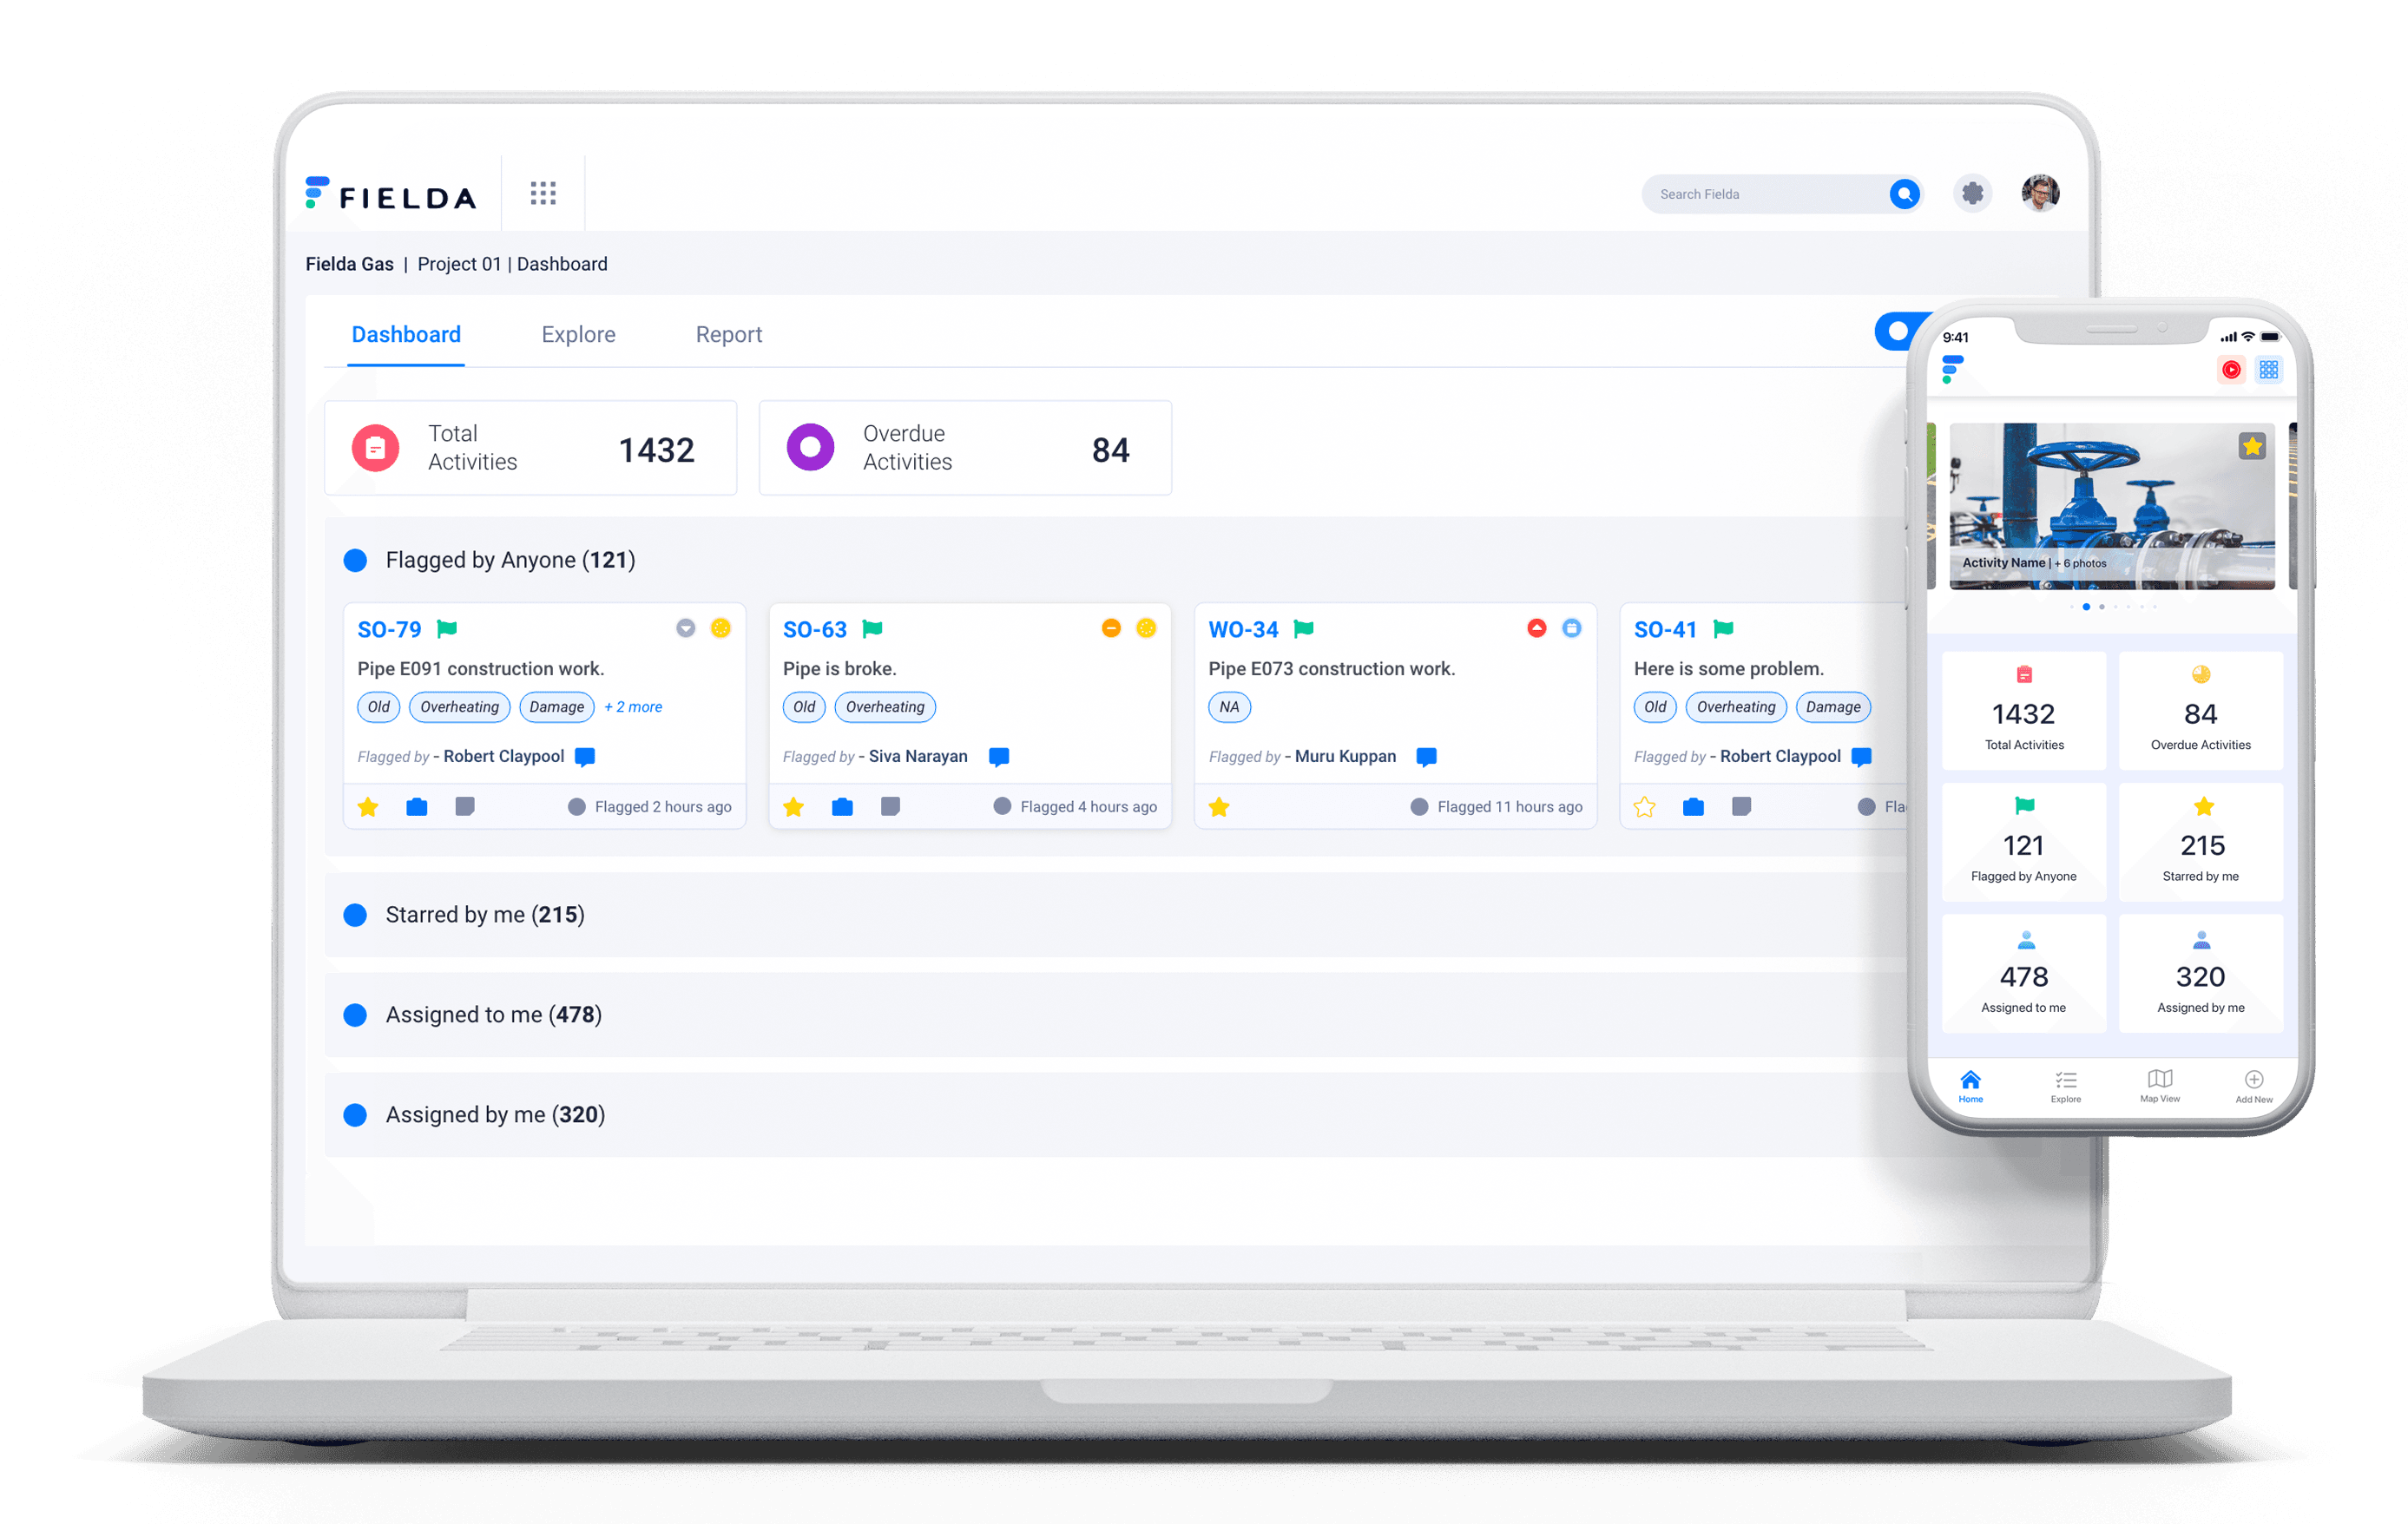This screenshot has height=1524, width=2408.
Task: Switch to the Explore tab
Action: tap(578, 335)
